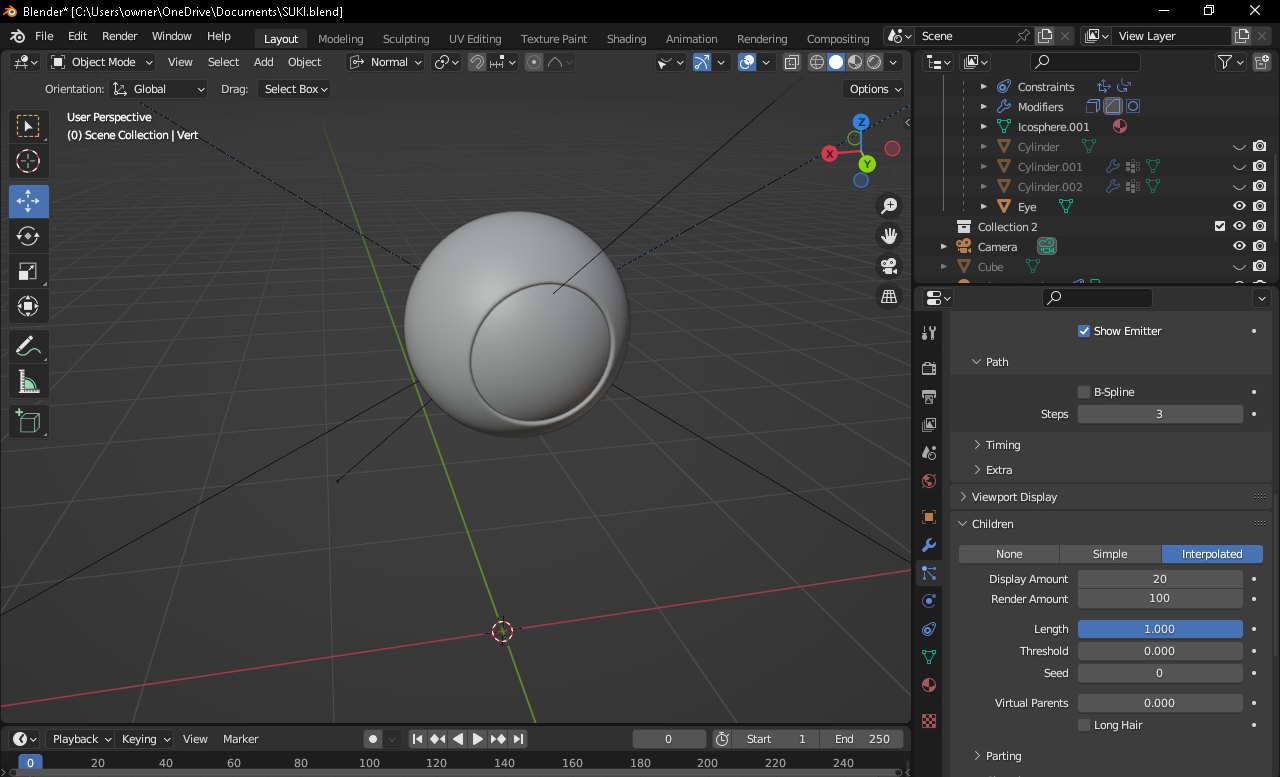Screen dimensions: 1280x777
Task: Open the viewport Add menu
Action: (264, 62)
